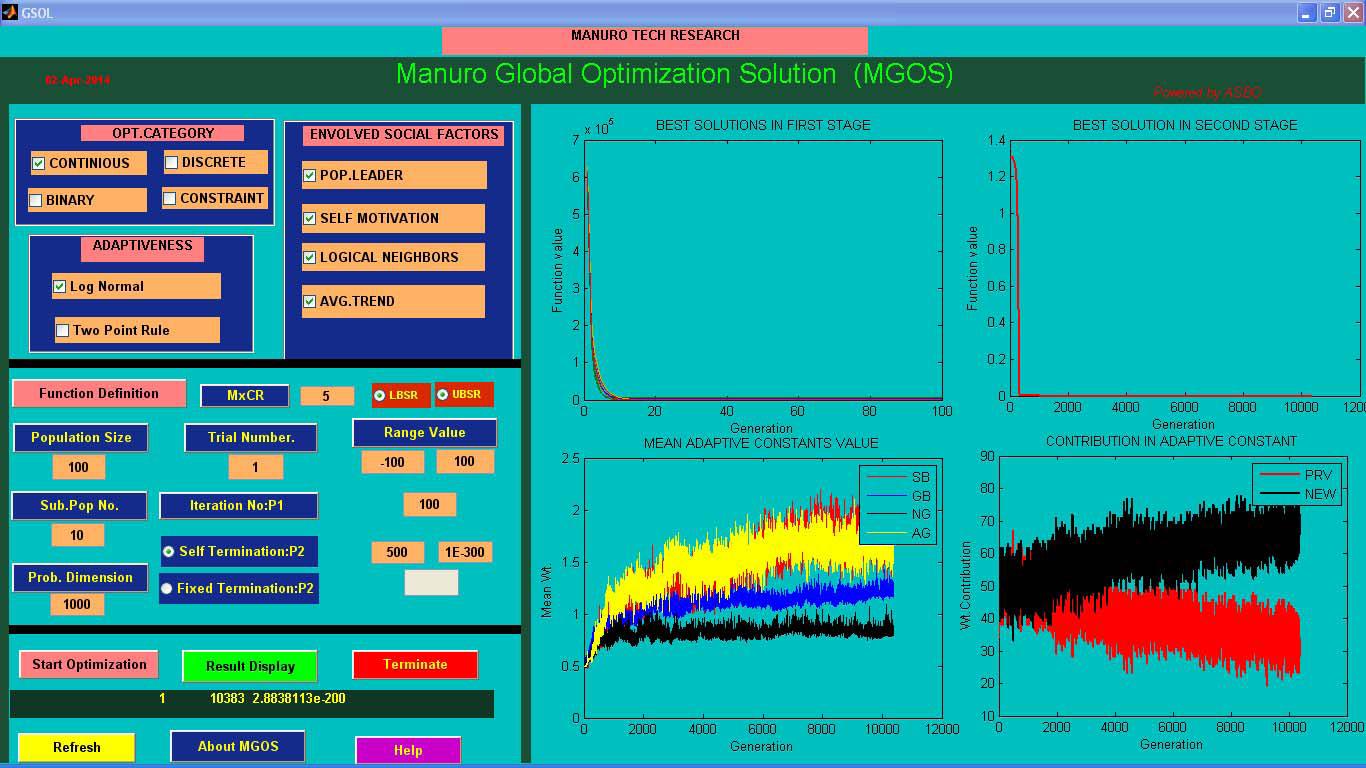Click the Manuro Global Optimization Solution title
This screenshot has height=768, width=1366.
(675, 74)
